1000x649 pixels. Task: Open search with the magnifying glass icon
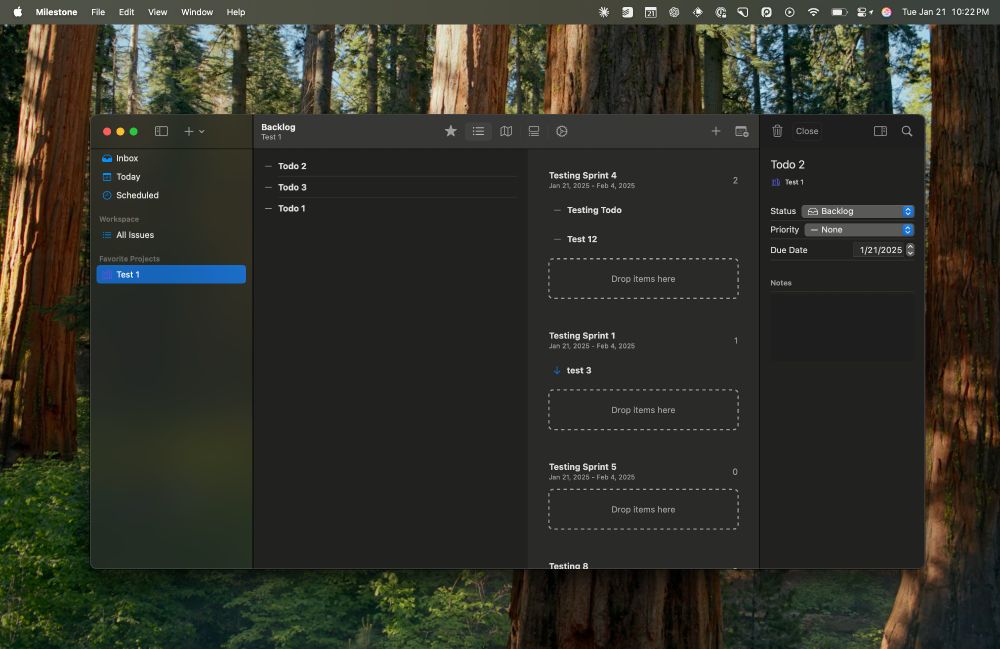(x=907, y=131)
